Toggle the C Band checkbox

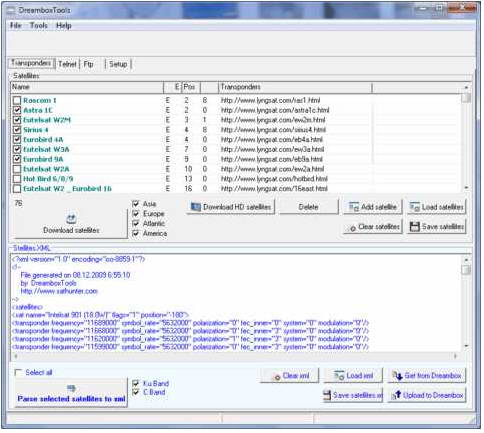pos(136,392)
